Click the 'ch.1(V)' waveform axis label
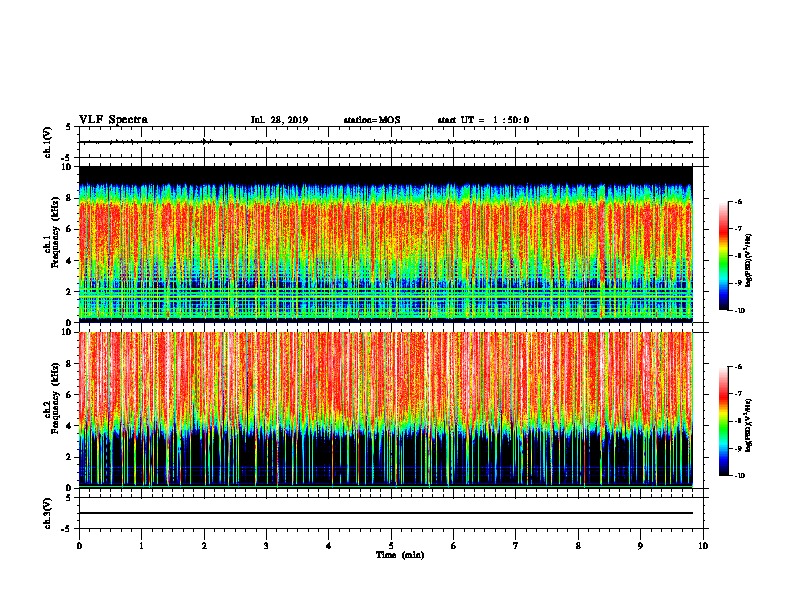The height and width of the screenshot is (612, 792). tap(48, 142)
